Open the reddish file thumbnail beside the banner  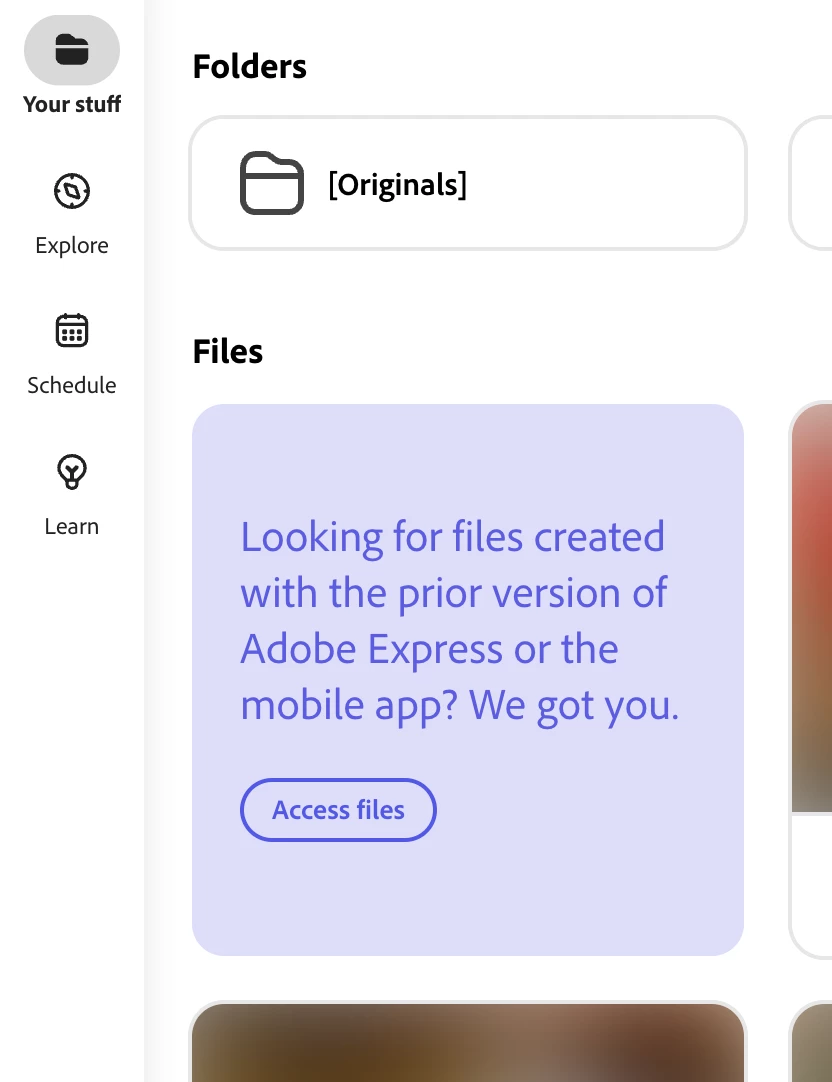pyautogui.click(x=812, y=607)
